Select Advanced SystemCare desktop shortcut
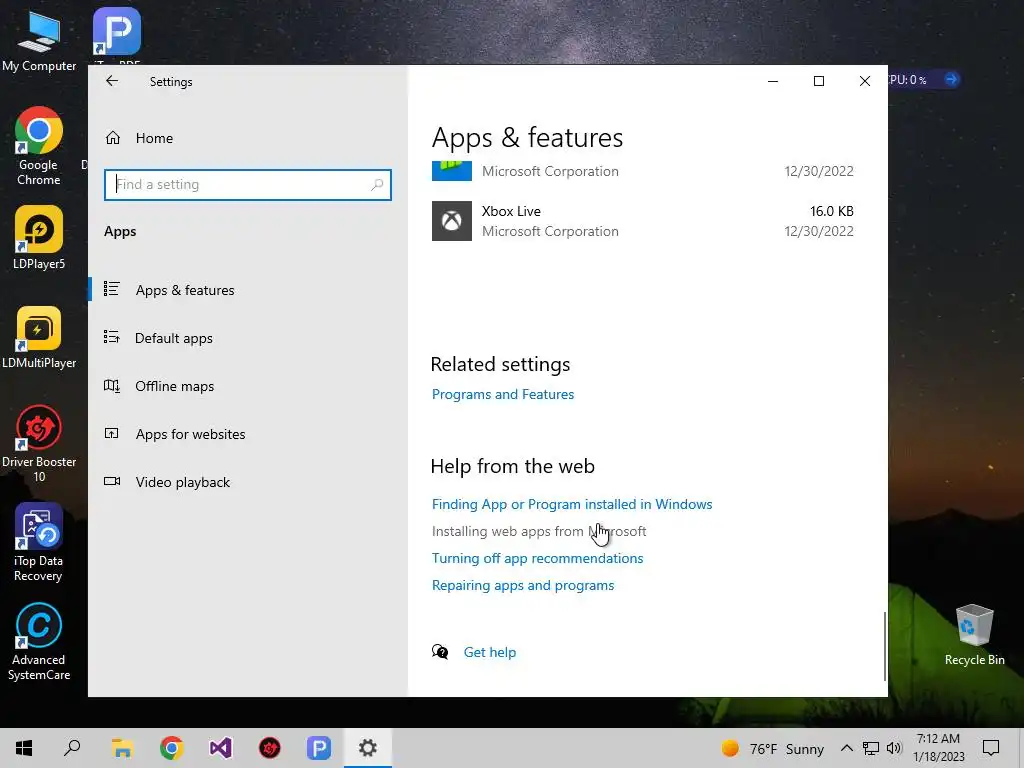This screenshot has width=1024, height=768. point(39,643)
